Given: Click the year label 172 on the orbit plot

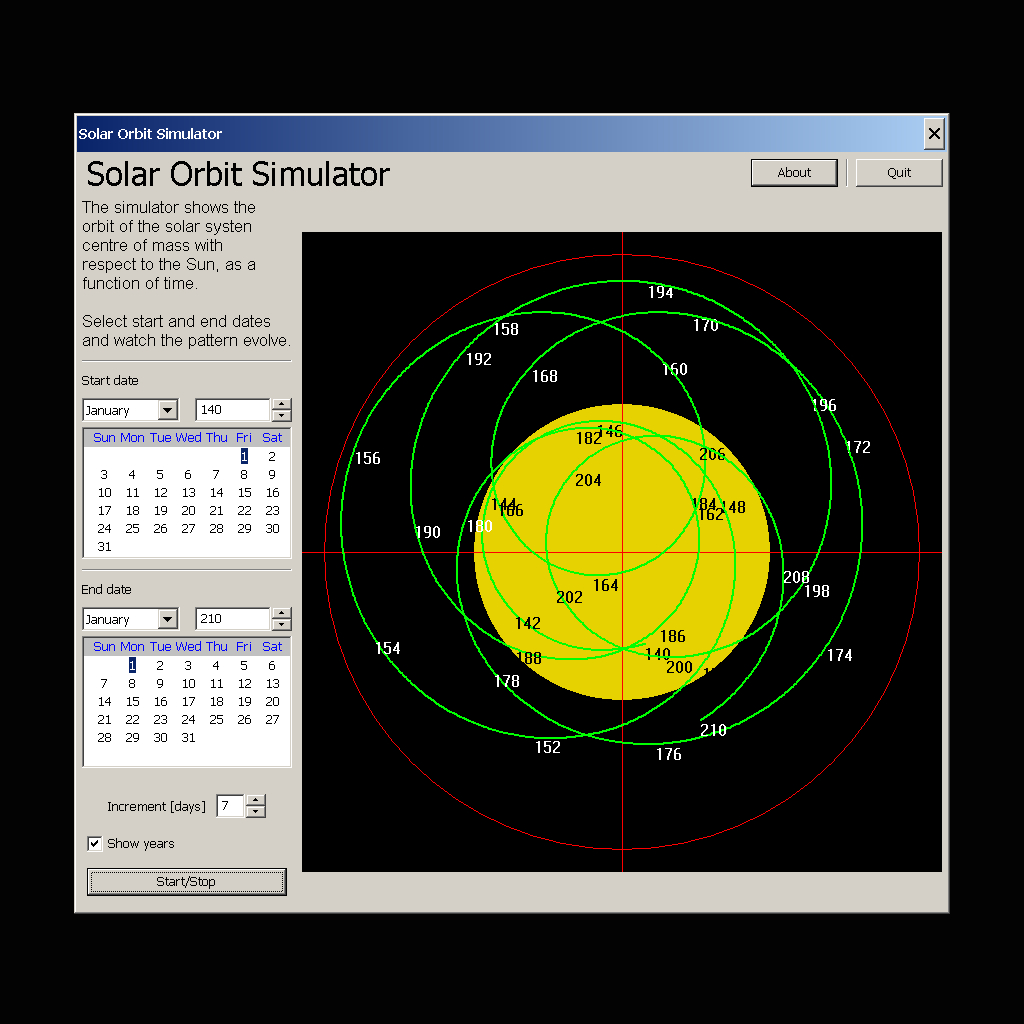Looking at the screenshot, I should pos(857,447).
